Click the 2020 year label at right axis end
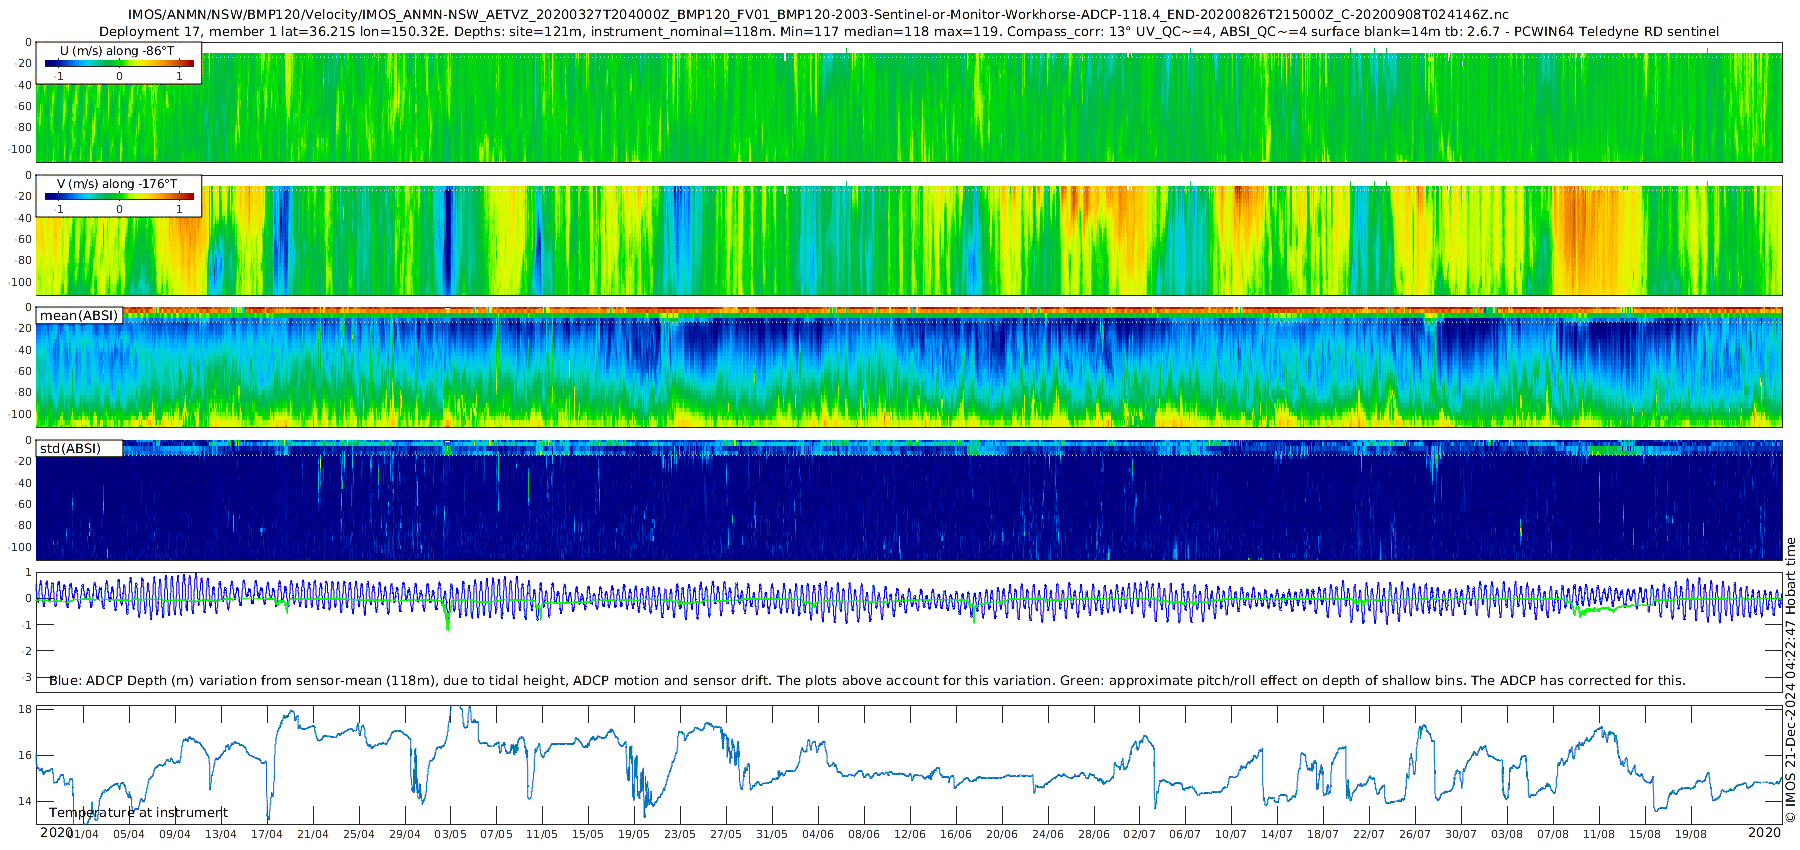The height and width of the screenshot is (850, 1800). coord(1764,833)
